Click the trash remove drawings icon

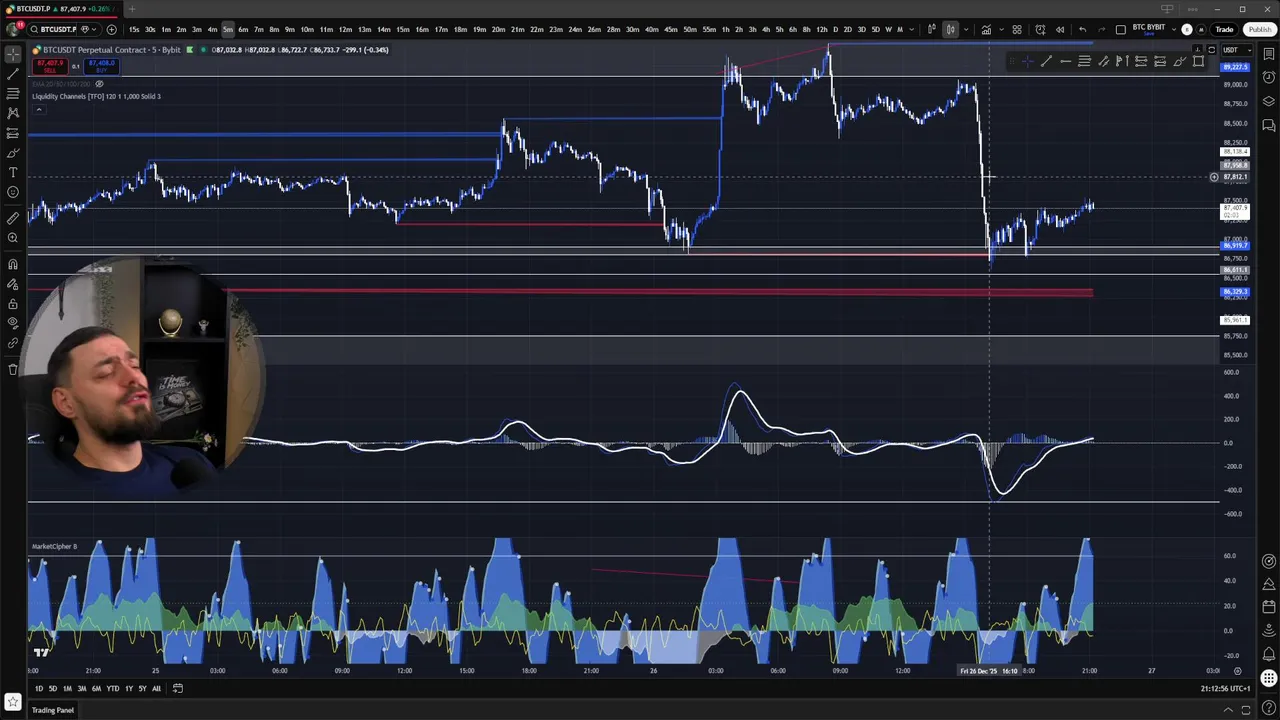[13, 369]
